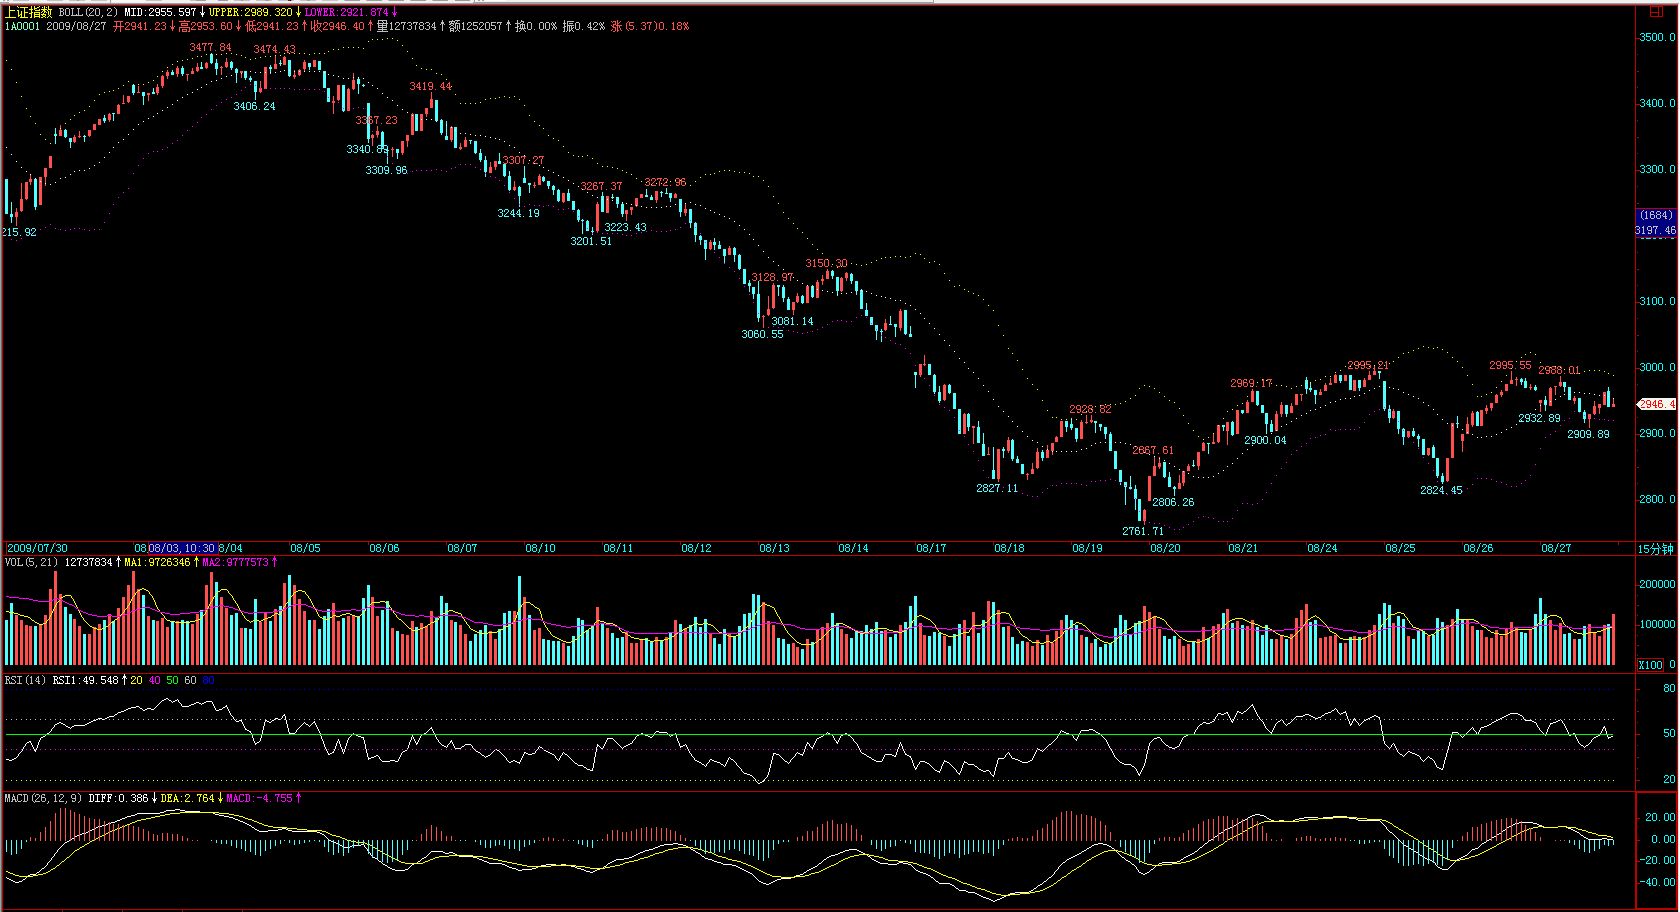Click the 3400.0 price axis label

1657,103
